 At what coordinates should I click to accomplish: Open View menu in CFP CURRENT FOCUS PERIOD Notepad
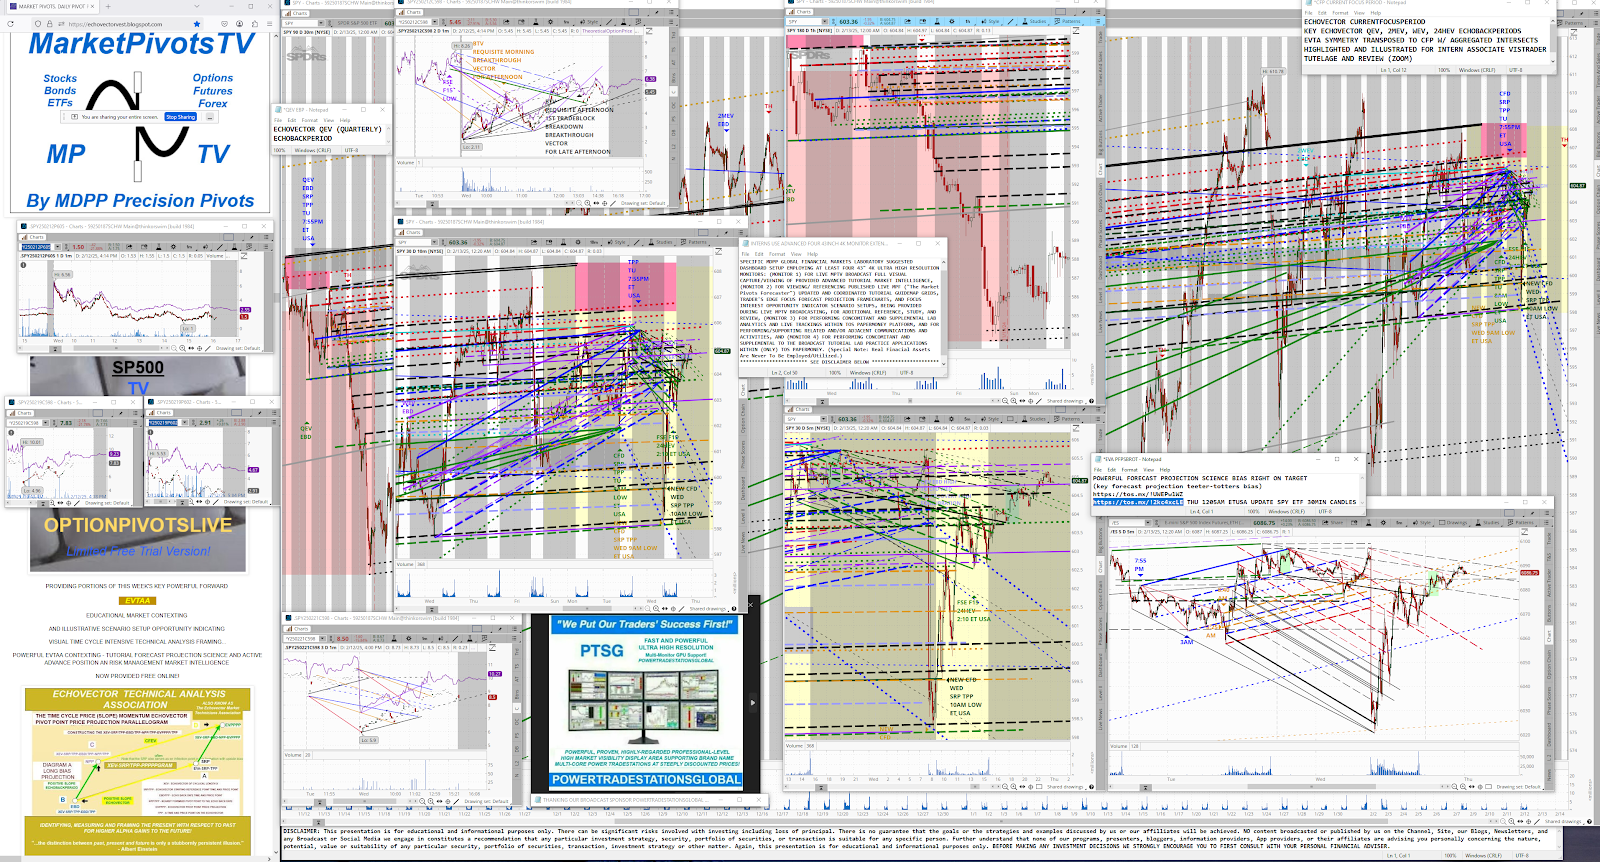1359,13
